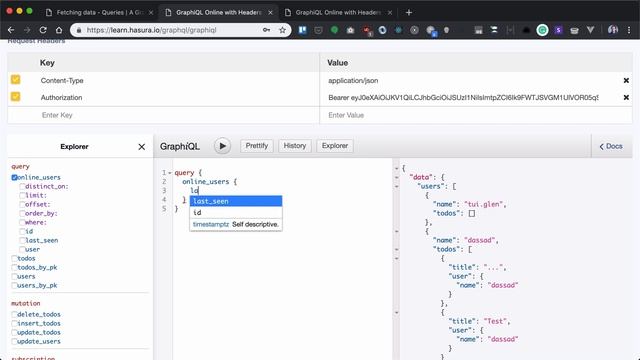
Task: Open saved passwords key icon
Action: (x=267, y=30)
